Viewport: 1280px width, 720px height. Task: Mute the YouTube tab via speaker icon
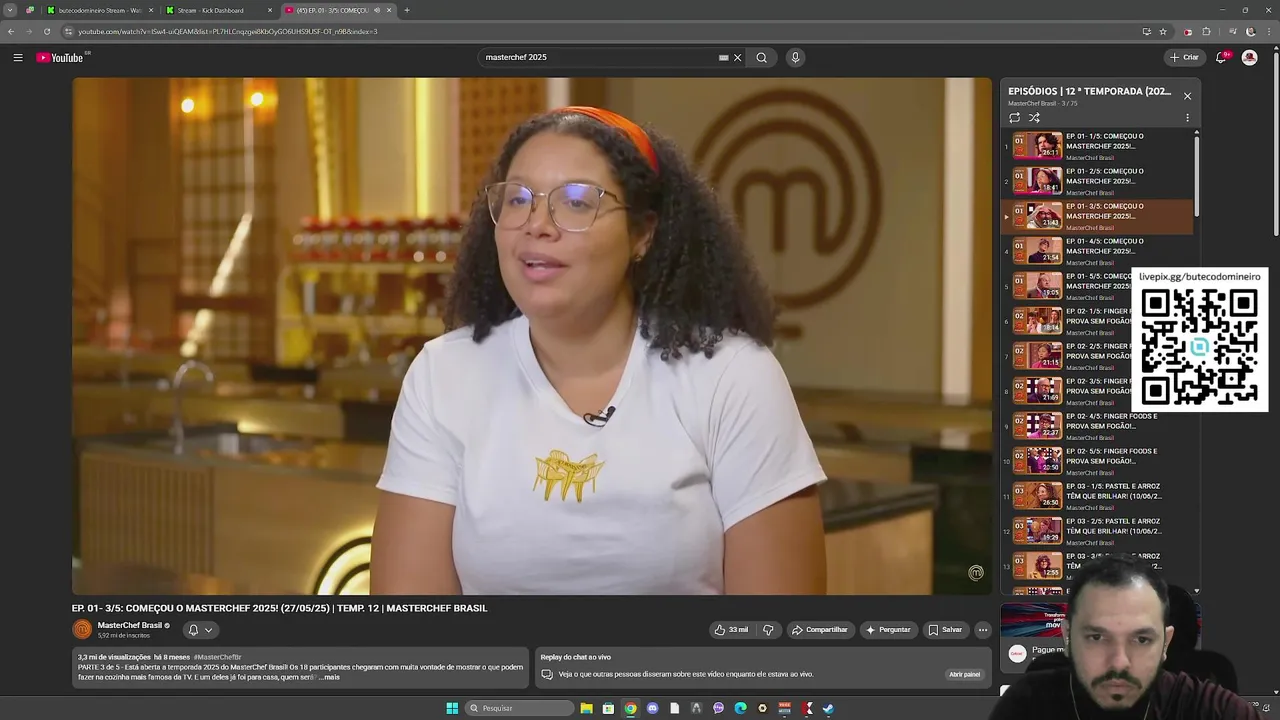point(376,10)
